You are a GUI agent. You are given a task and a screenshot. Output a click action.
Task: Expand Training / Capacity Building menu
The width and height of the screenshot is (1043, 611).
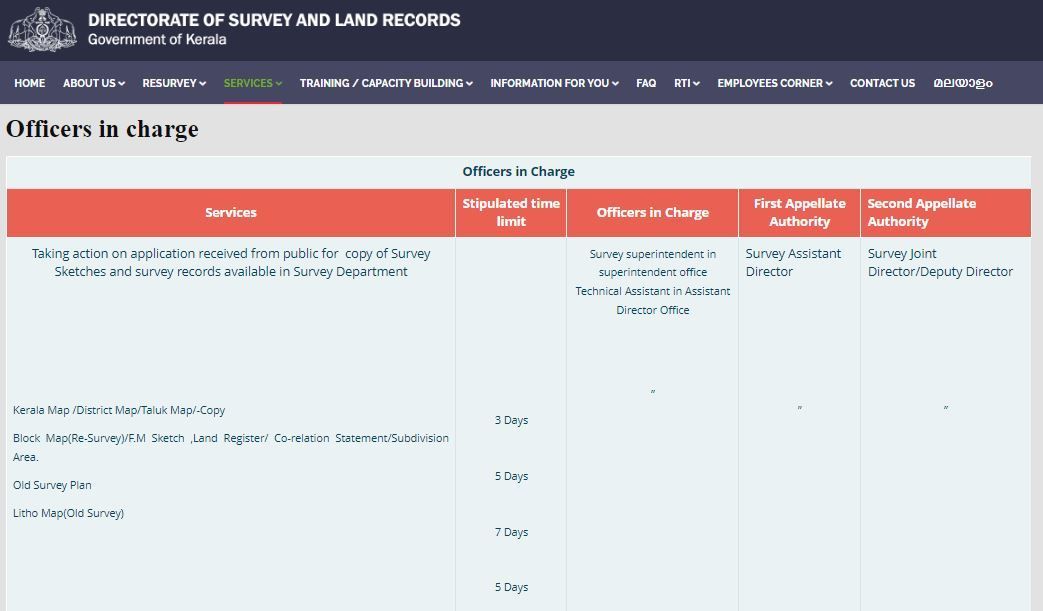(x=386, y=83)
